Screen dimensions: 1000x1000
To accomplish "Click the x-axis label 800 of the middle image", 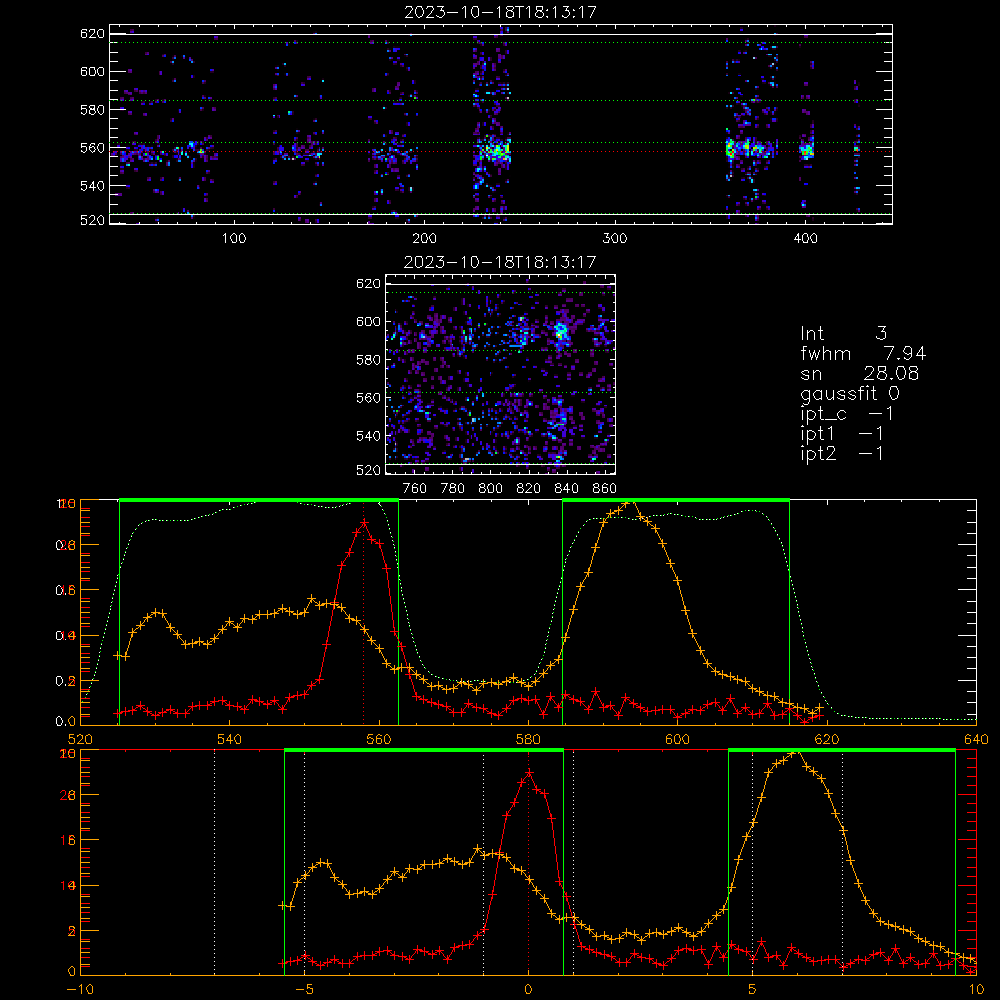I will [x=490, y=489].
